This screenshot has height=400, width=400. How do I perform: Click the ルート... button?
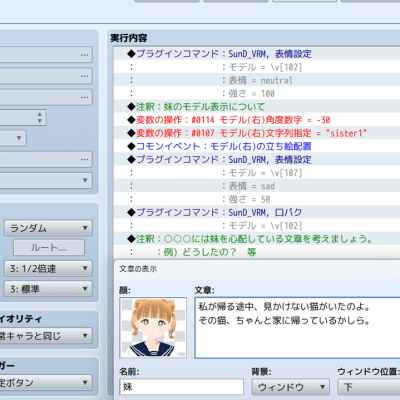49,248
